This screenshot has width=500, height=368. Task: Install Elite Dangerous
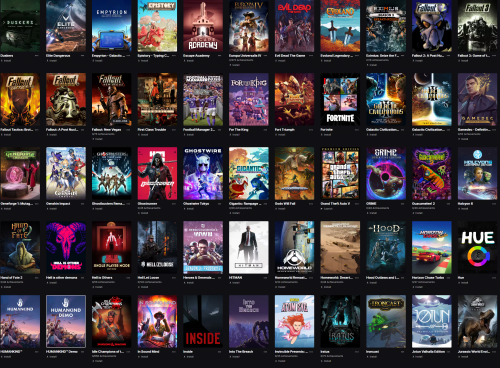tap(52, 61)
